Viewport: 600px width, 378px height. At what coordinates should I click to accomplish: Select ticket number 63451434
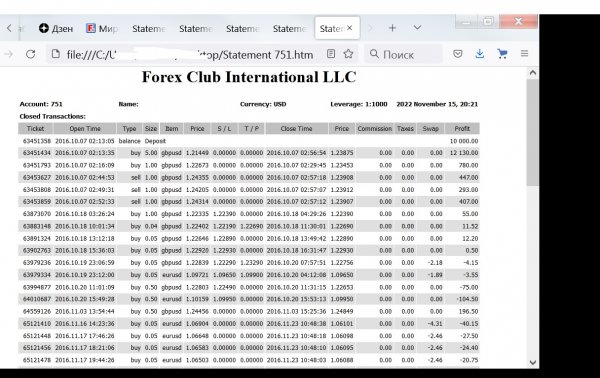click(37, 153)
